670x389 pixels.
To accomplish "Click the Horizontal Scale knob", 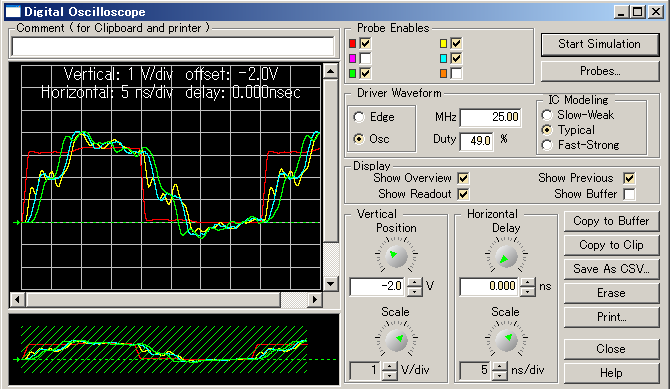I will pos(506,340).
